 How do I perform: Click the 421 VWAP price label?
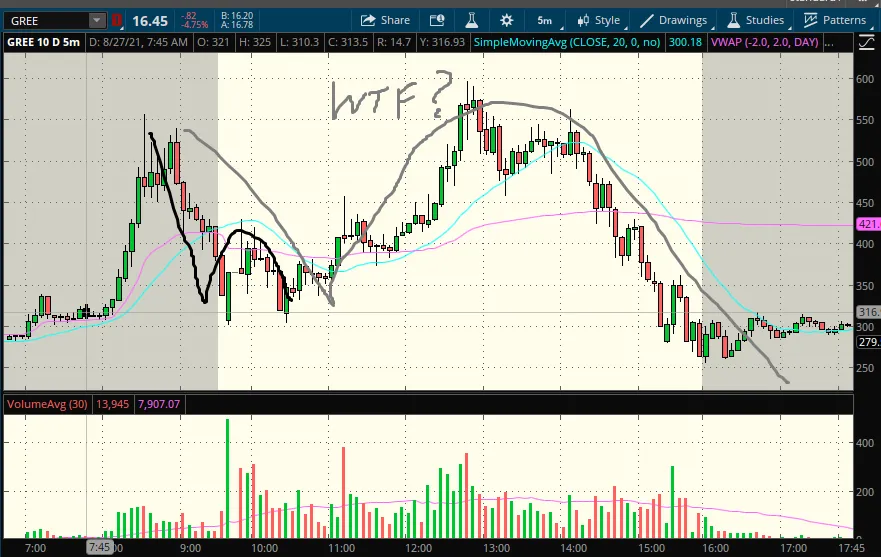(x=868, y=224)
